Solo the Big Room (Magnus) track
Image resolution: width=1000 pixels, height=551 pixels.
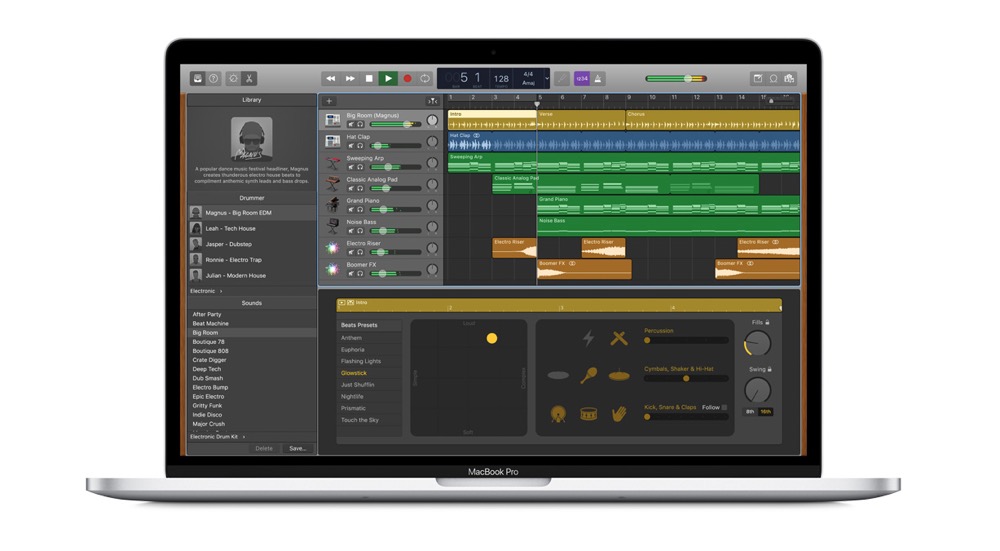pyautogui.click(x=360, y=124)
